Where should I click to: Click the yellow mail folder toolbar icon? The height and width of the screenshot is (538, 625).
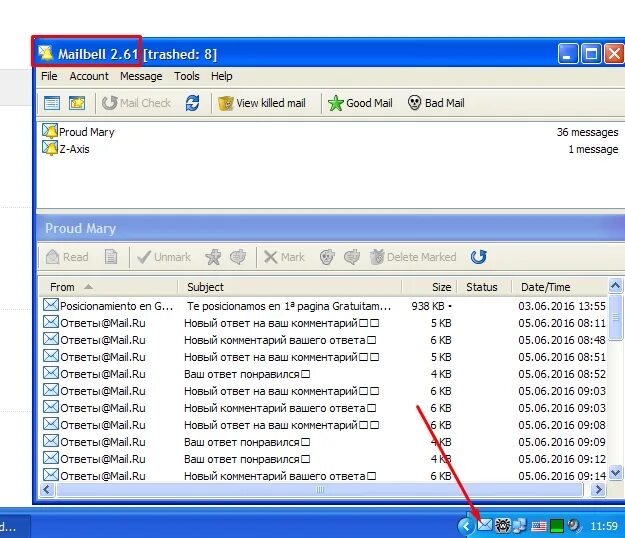pos(77,103)
